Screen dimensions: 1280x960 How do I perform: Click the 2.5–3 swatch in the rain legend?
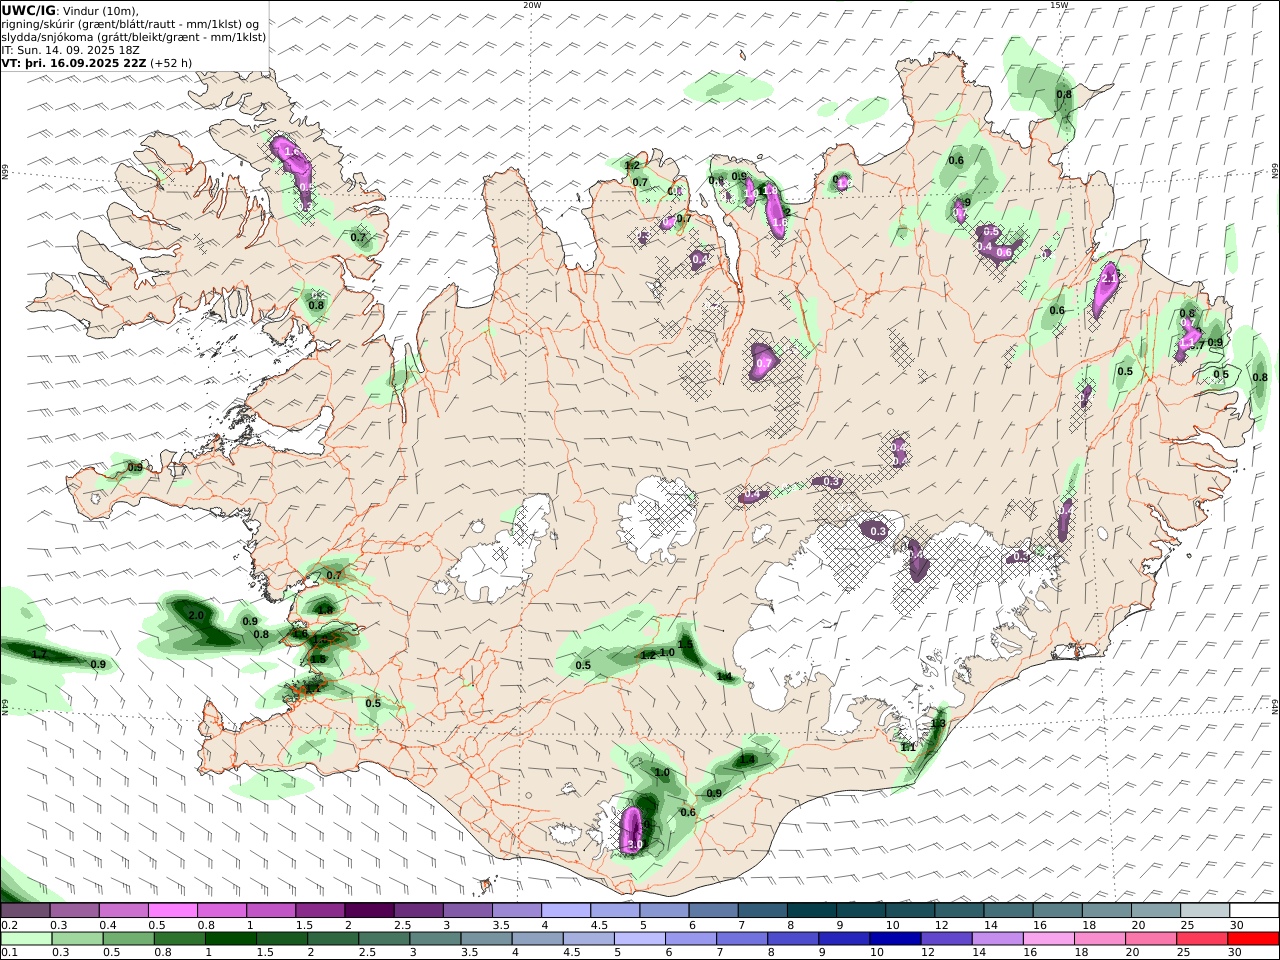pyautogui.click(x=383, y=939)
